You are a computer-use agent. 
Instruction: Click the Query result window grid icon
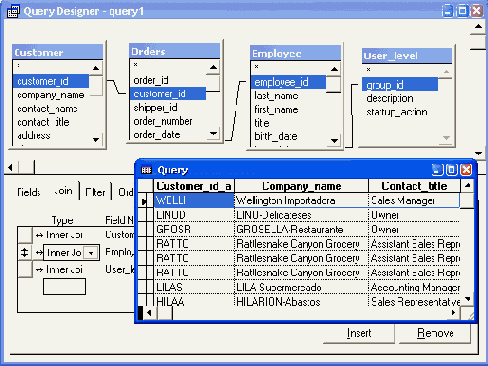146,170
